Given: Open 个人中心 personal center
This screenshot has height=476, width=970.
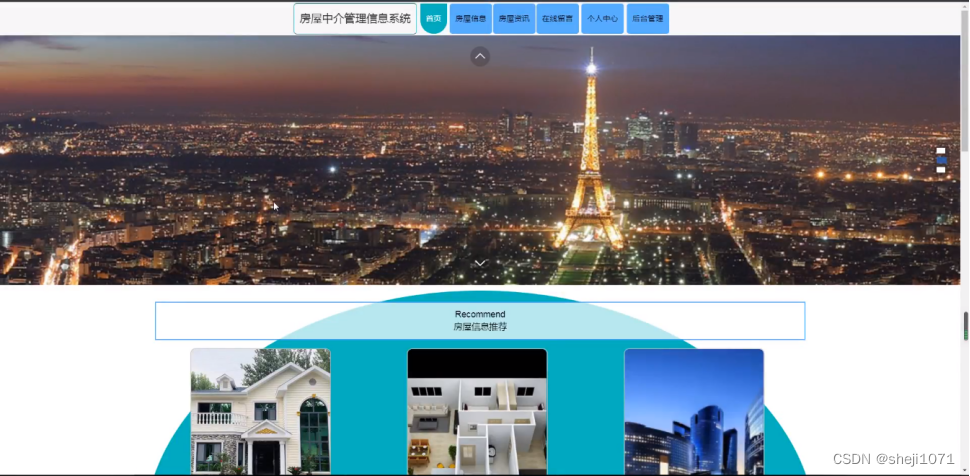Looking at the screenshot, I should [x=603, y=19].
